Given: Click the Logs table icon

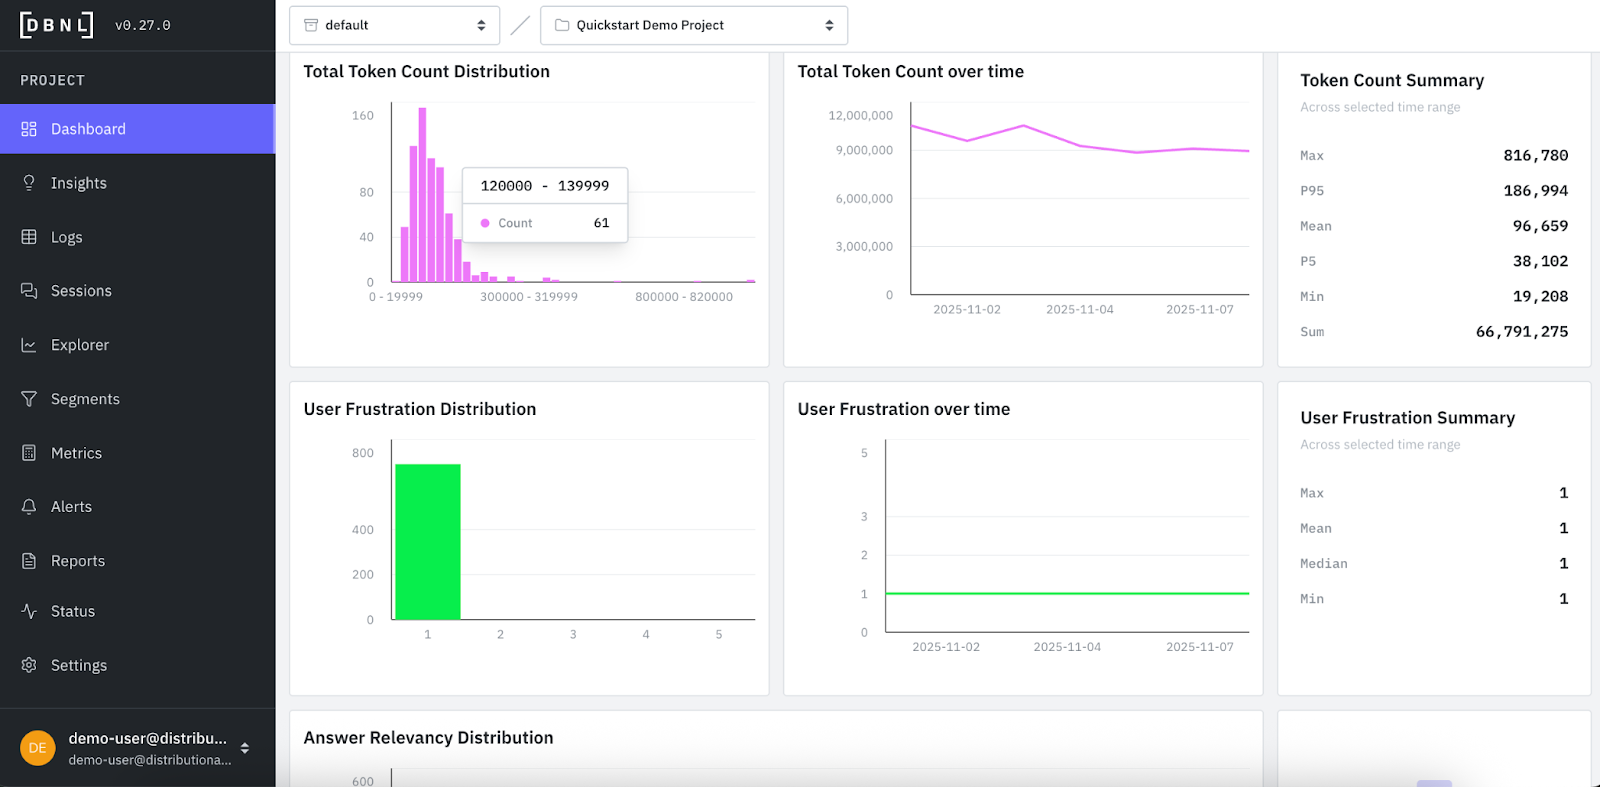Looking at the screenshot, I should pyautogui.click(x=29, y=237).
